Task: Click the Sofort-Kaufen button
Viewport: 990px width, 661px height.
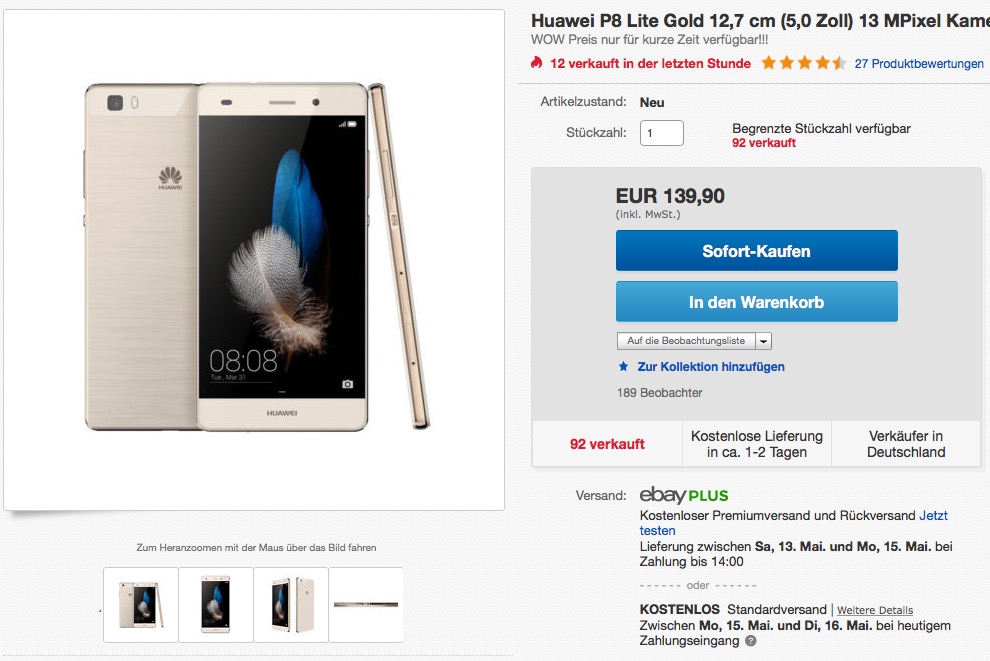Action: pyautogui.click(x=756, y=251)
